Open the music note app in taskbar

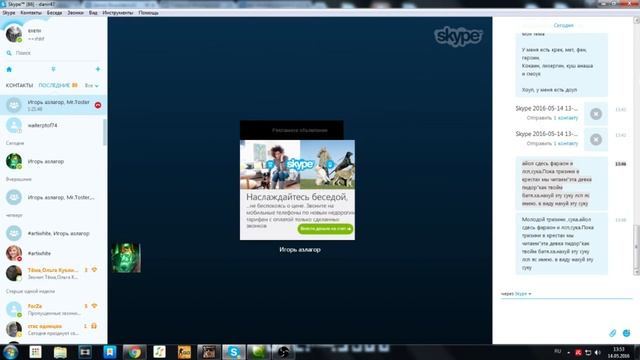tap(159, 352)
